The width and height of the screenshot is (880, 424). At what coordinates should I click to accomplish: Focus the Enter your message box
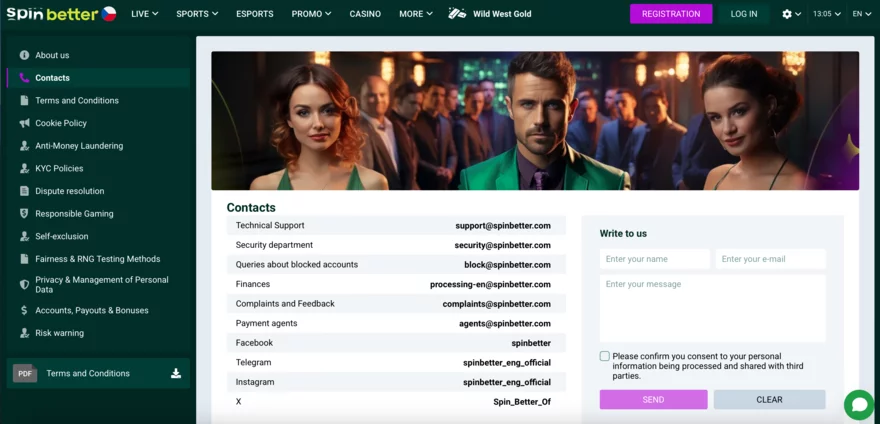(x=713, y=308)
